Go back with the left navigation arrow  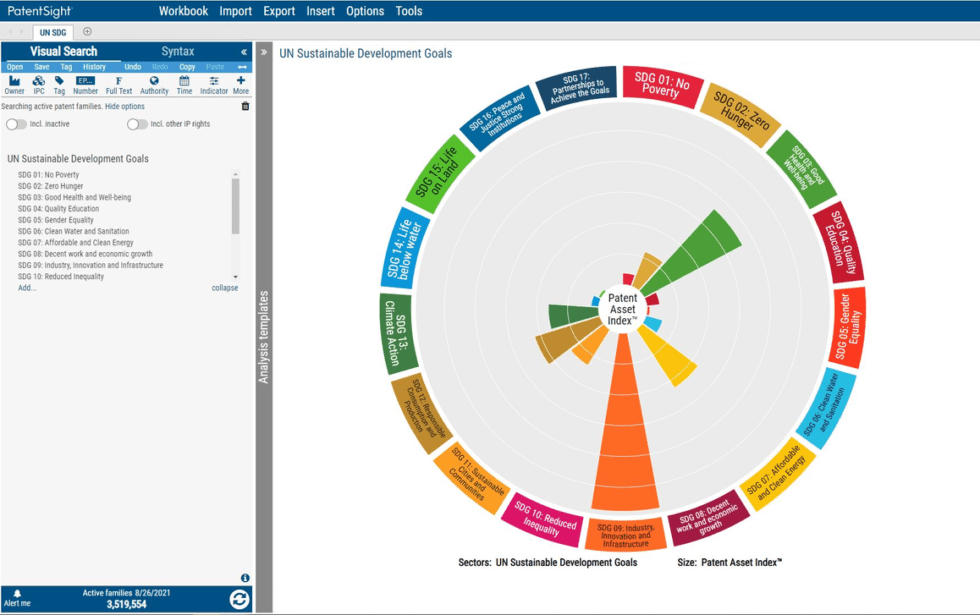[x=11, y=32]
